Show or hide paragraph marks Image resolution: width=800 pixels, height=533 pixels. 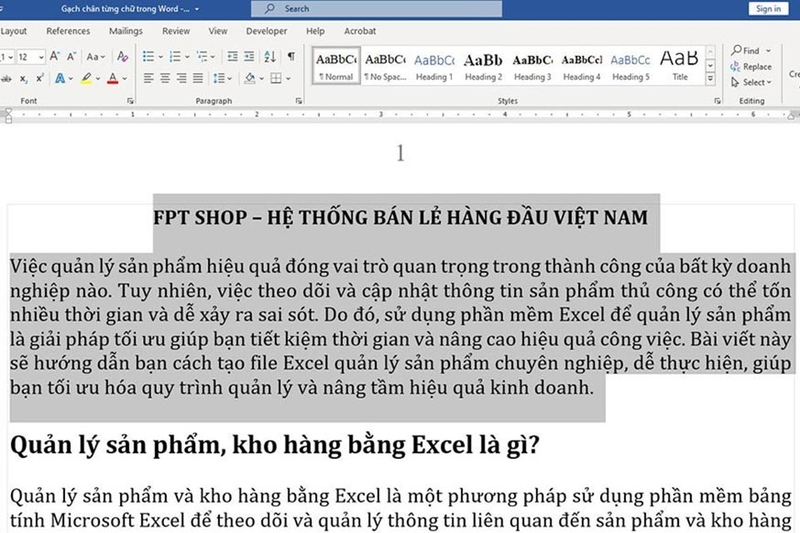[x=291, y=56]
